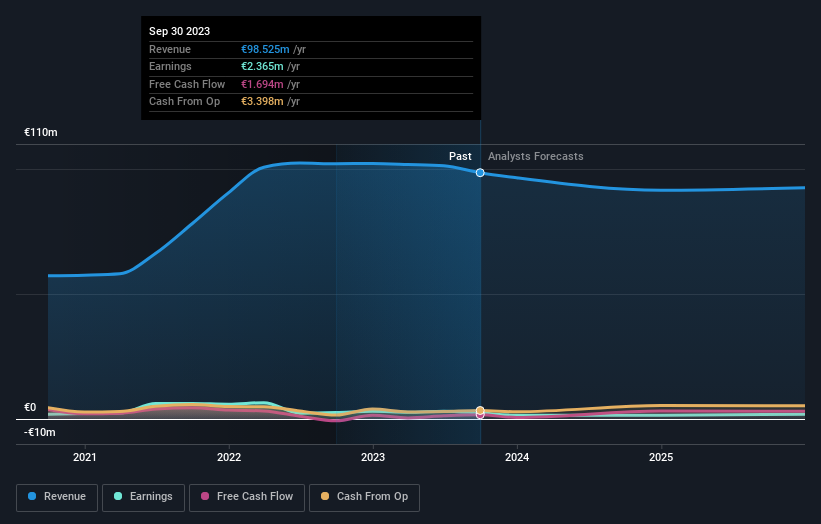Click the orange Cash From Op data point marker
Viewport: 821px width, 524px height.
pos(480,410)
